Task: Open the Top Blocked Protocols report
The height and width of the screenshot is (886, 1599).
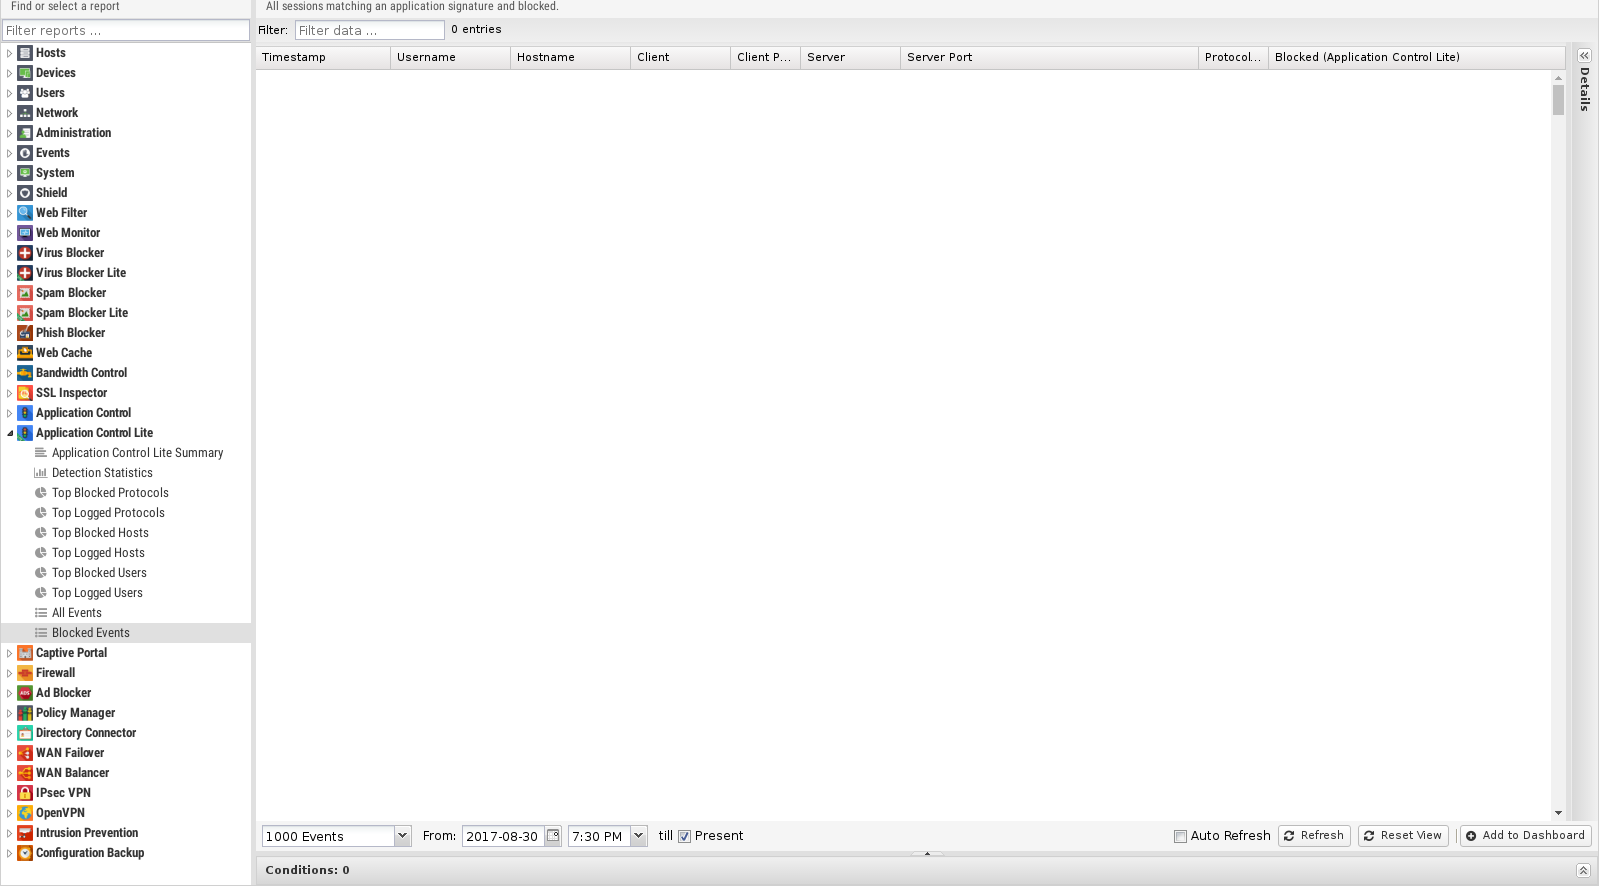Action: click(110, 493)
